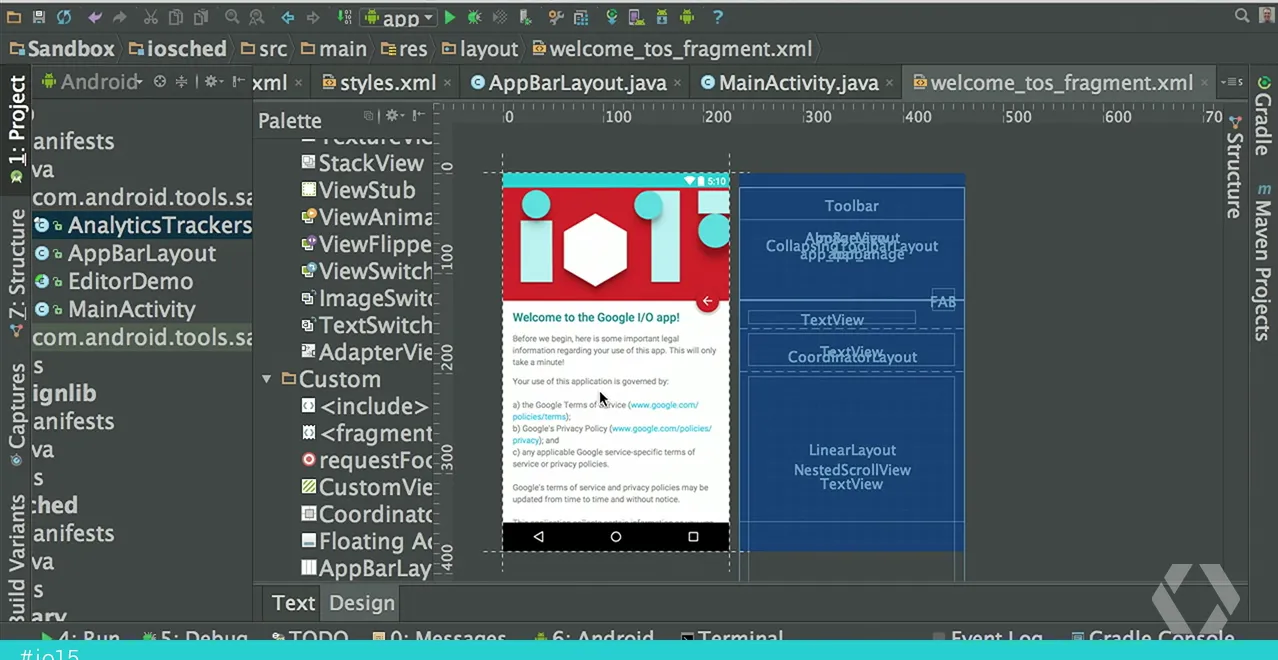Viewport: 1278px width, 660px height.
Task: Click the Attach debugger to process icon
Action: [x=526, y=17]
